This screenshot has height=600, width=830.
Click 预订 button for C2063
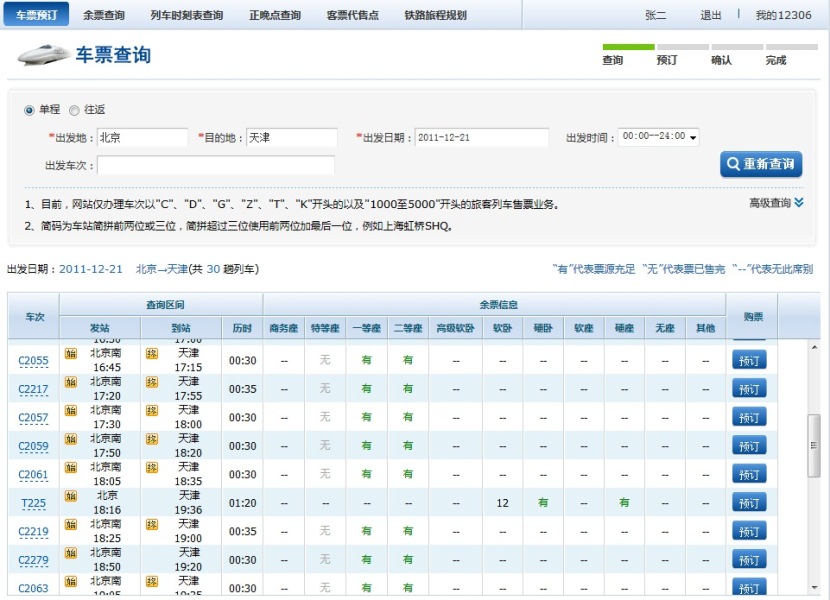tap(749, 588)
